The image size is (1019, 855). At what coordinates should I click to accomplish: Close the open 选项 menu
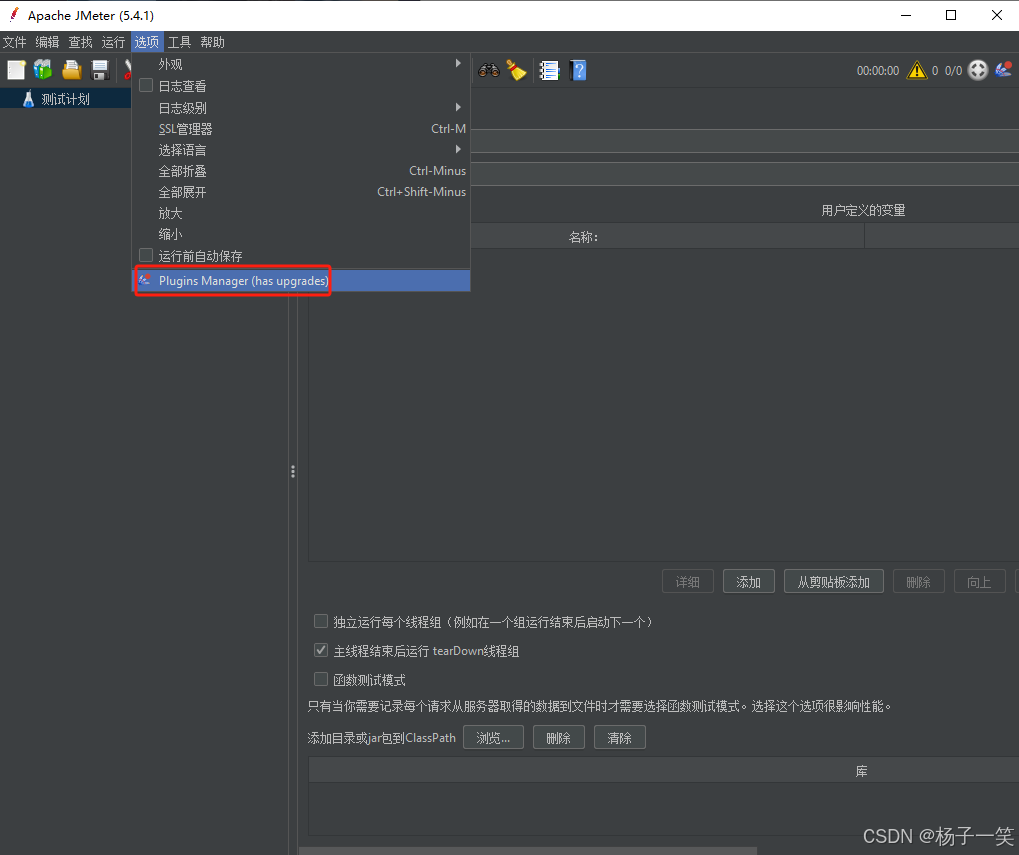(147, 42)
